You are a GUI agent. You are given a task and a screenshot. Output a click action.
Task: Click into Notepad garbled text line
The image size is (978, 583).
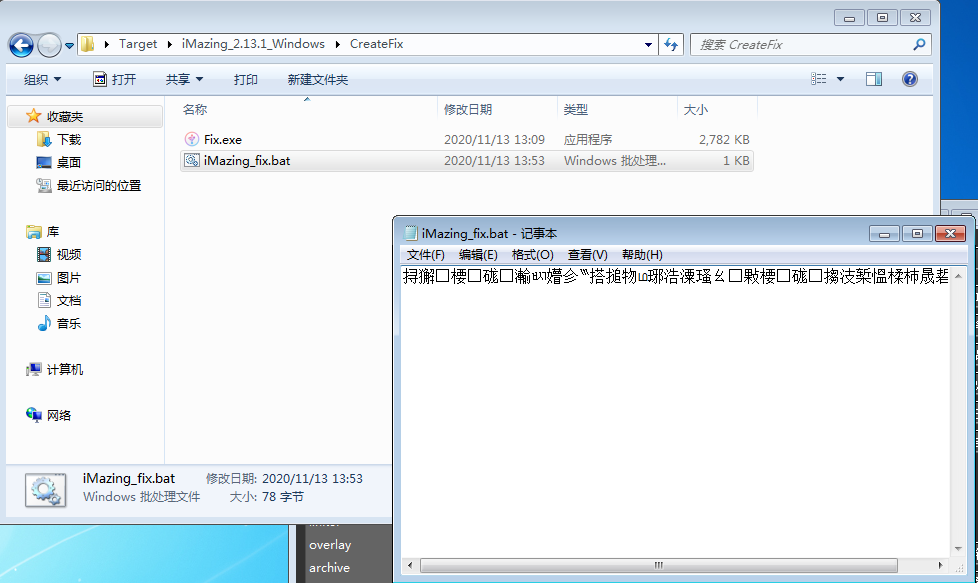pyautogui.click(x=675, y=276)
